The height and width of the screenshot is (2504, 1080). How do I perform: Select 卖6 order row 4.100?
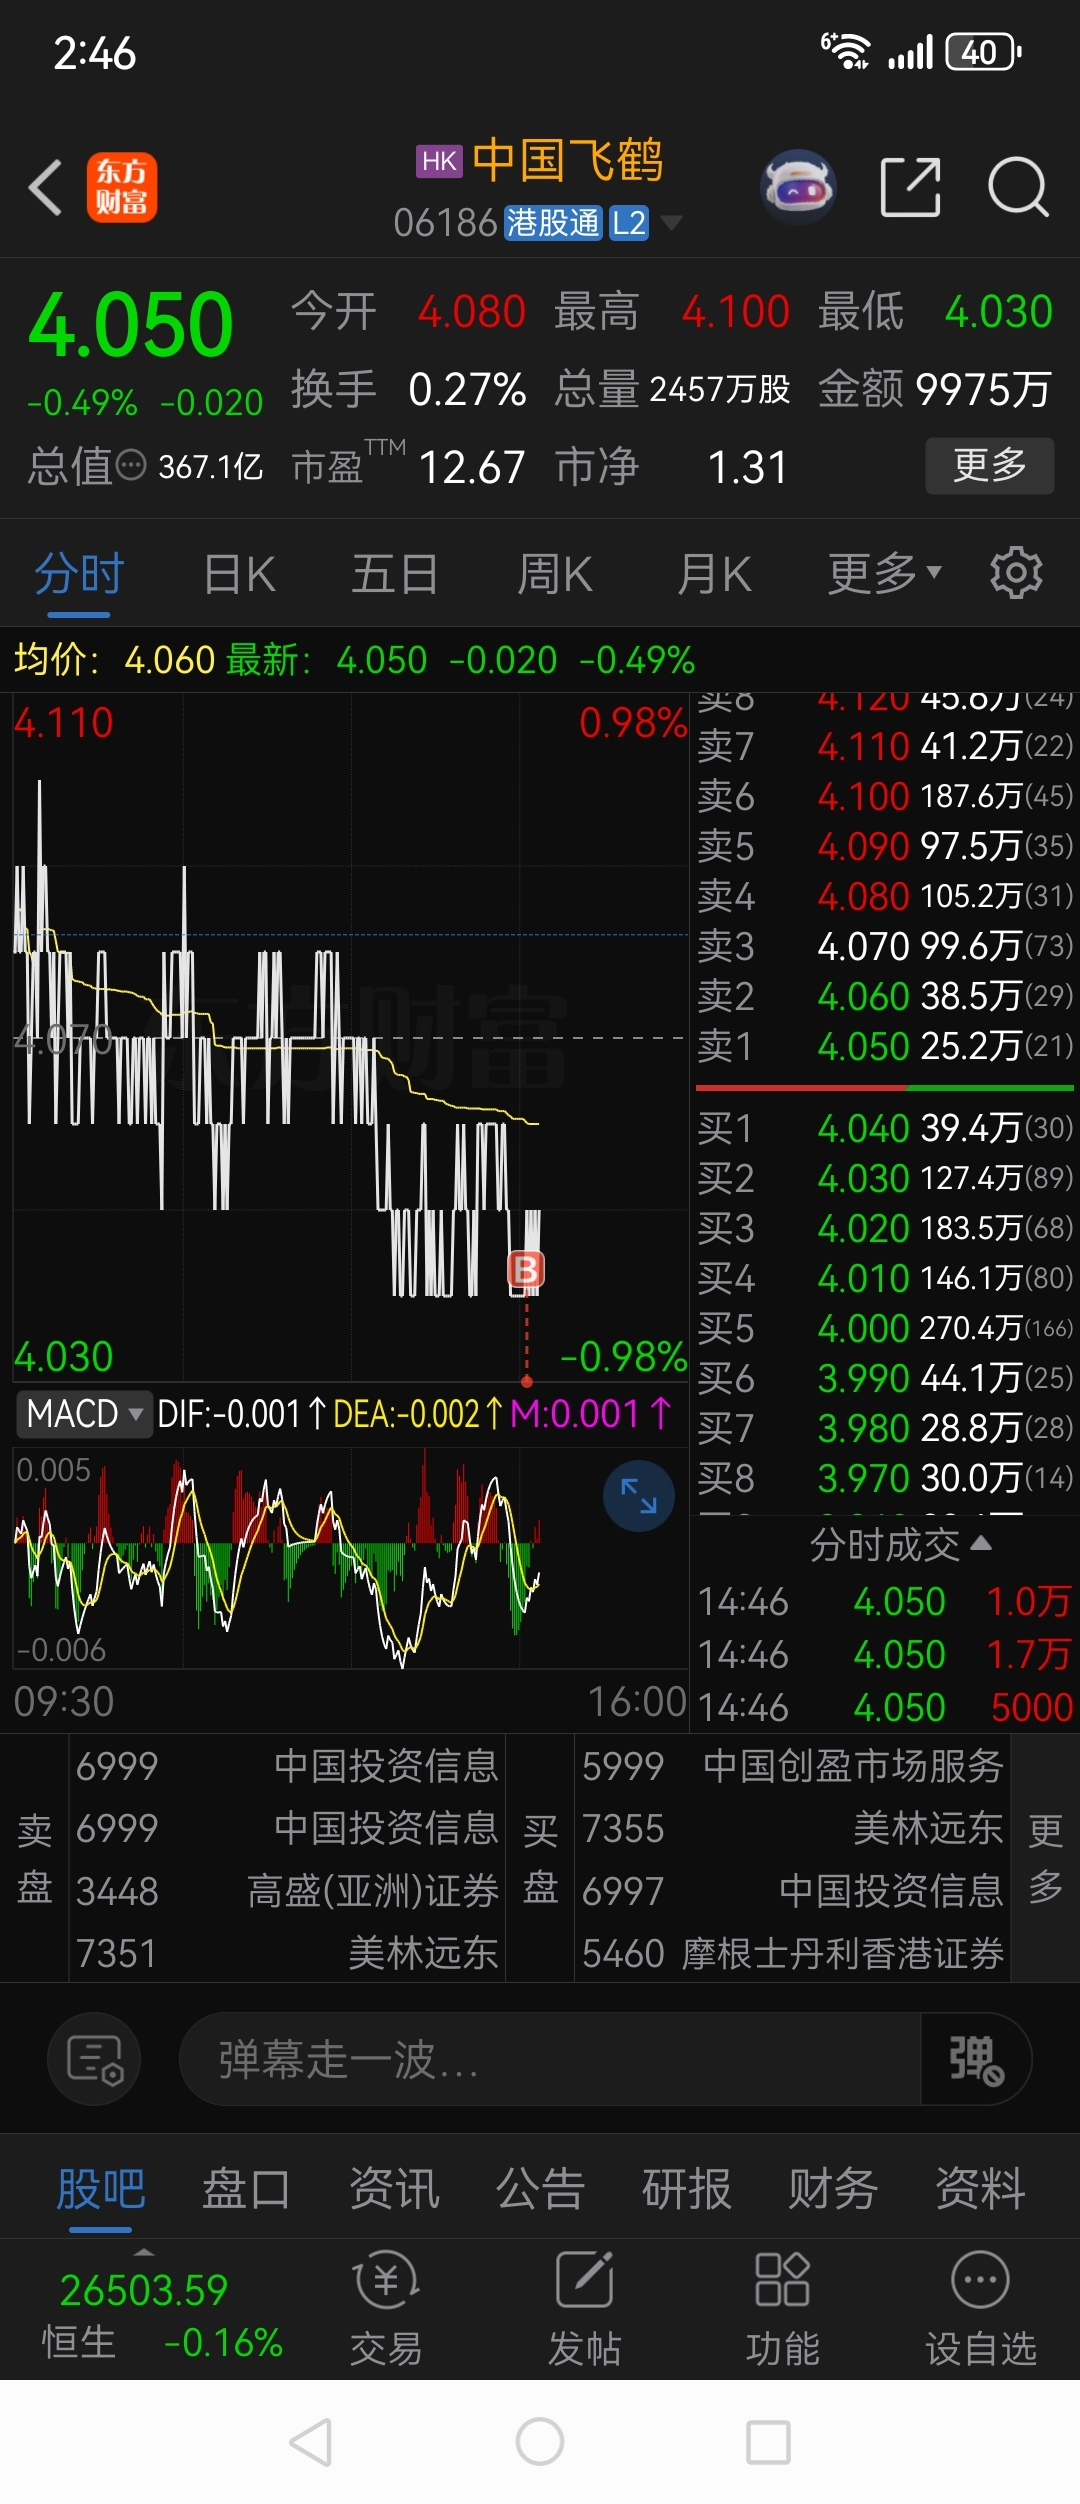coord(885,796)
